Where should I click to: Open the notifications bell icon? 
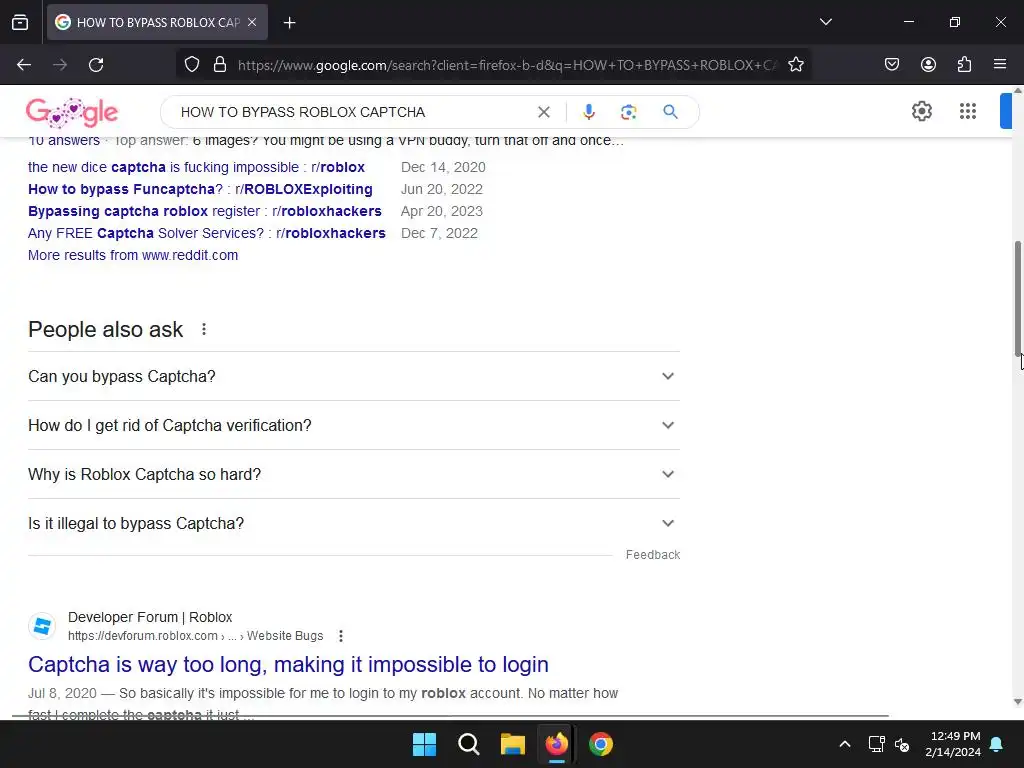coord(997,744)
